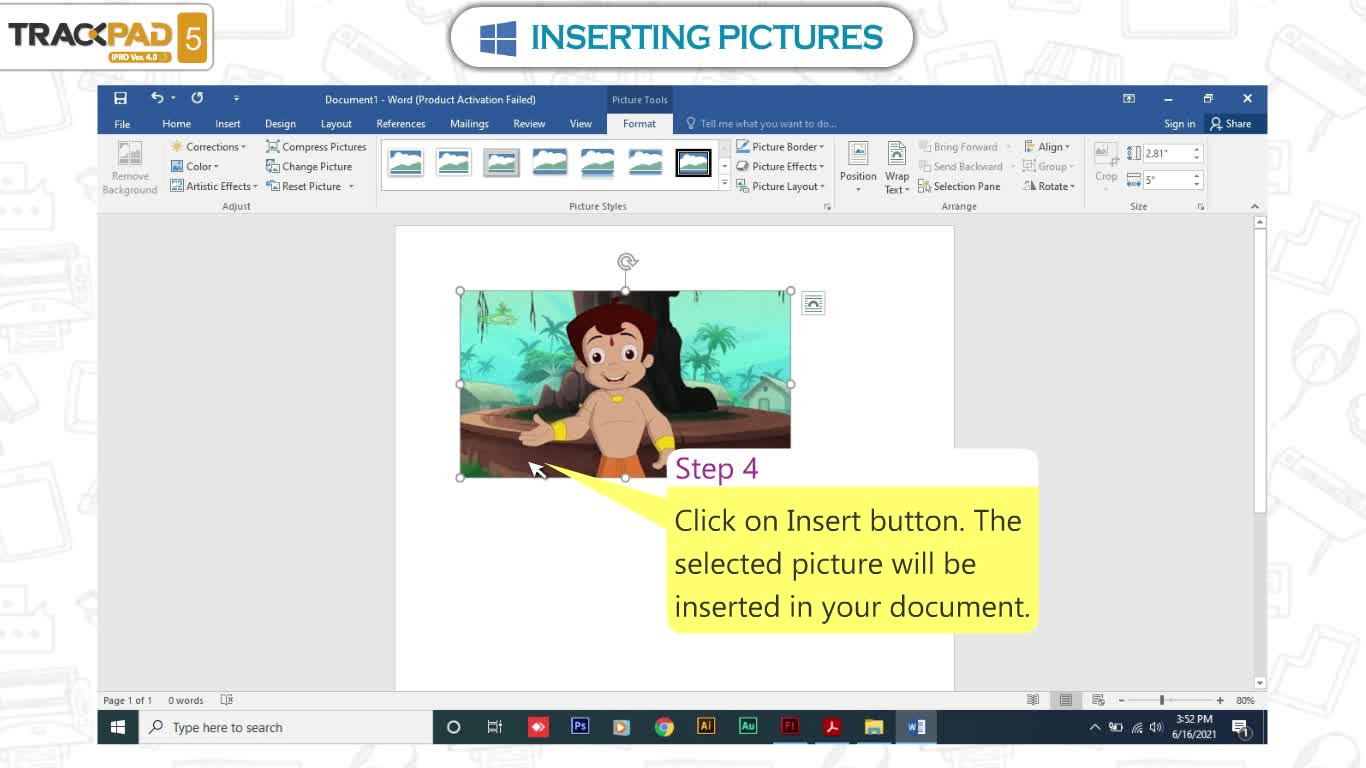Open Picture Layout dropdown
Image resolution: width=1366 pixels, height=768 pixels.
tap(780, 186)
